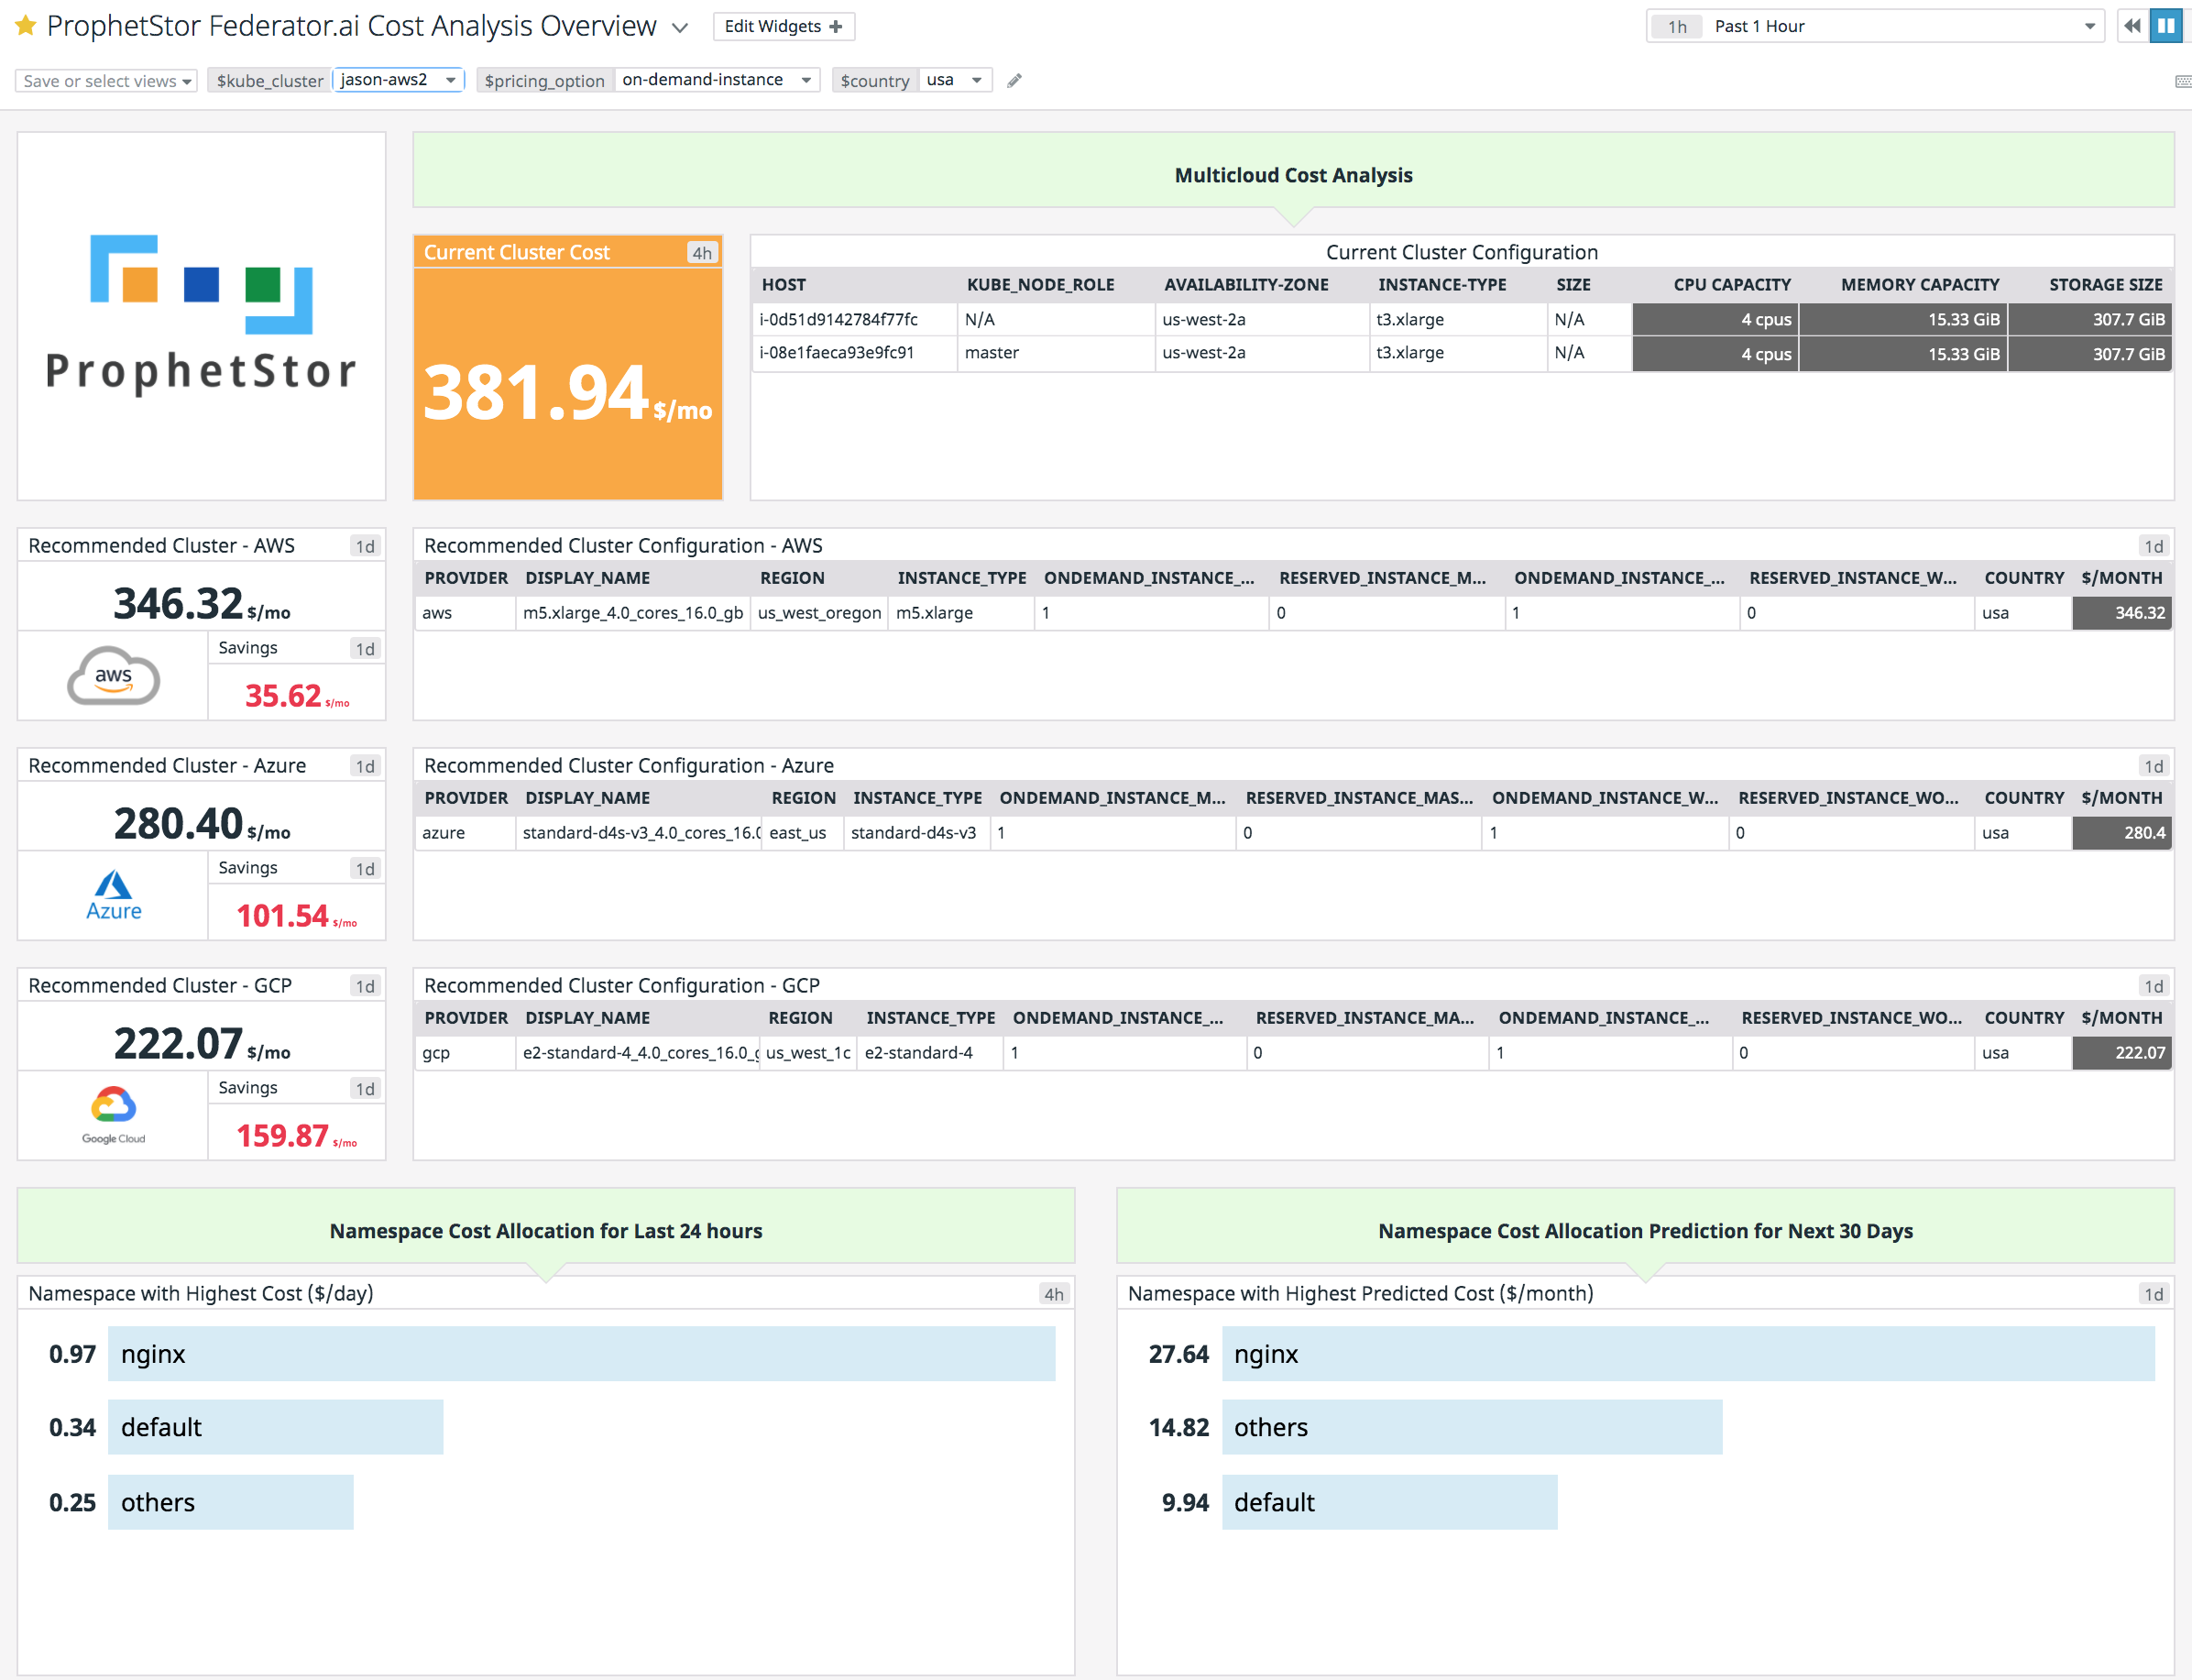Screen dimensions: 2192x1680
Task: Click the rewind/back navigation icon
Action: [x=2132, y=25]
